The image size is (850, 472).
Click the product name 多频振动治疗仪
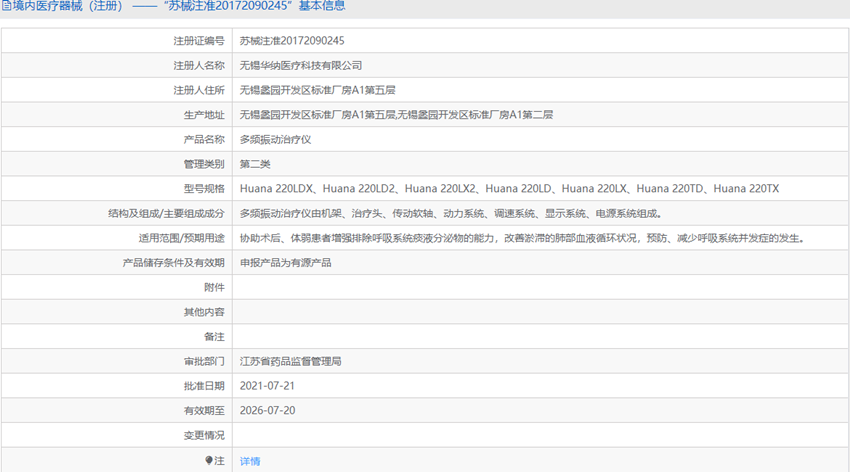tap(275, 140)
